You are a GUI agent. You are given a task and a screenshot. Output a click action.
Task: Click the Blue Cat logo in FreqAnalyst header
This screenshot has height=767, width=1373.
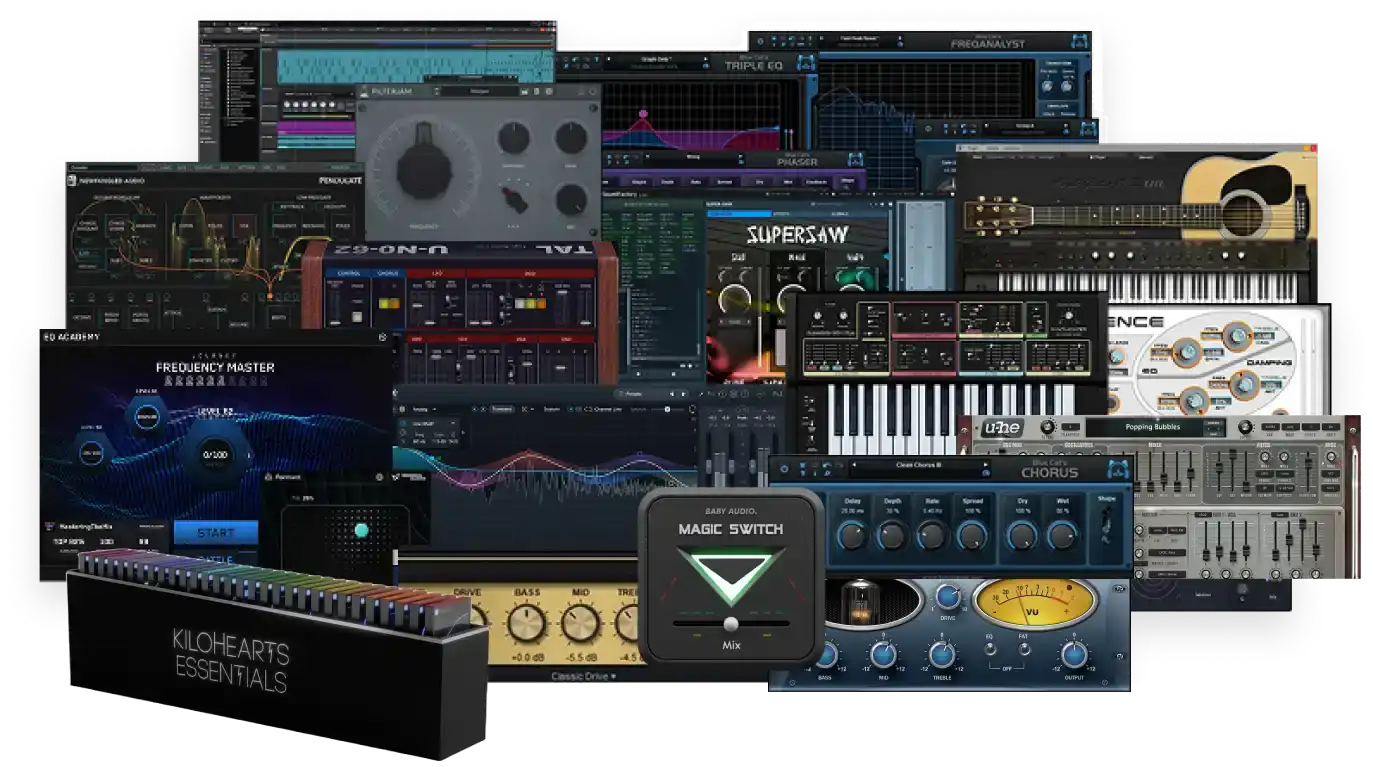1078,41
